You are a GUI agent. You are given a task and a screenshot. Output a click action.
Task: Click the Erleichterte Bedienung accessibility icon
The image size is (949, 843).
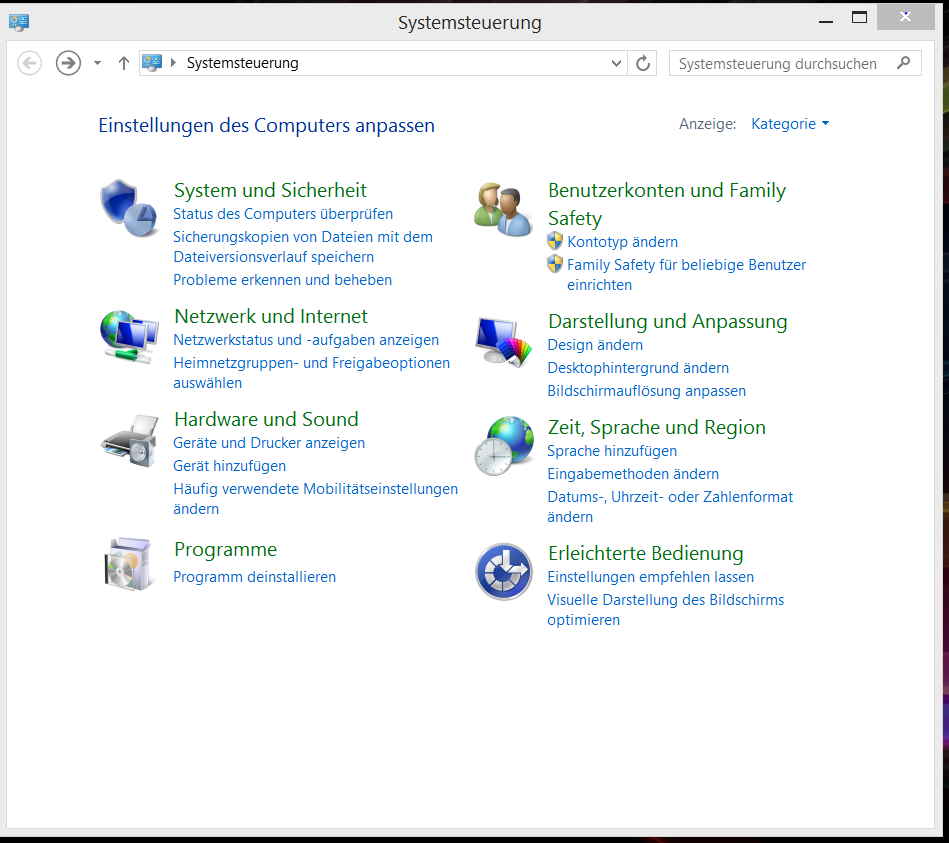pyautogui.click(x=503, y=571)
